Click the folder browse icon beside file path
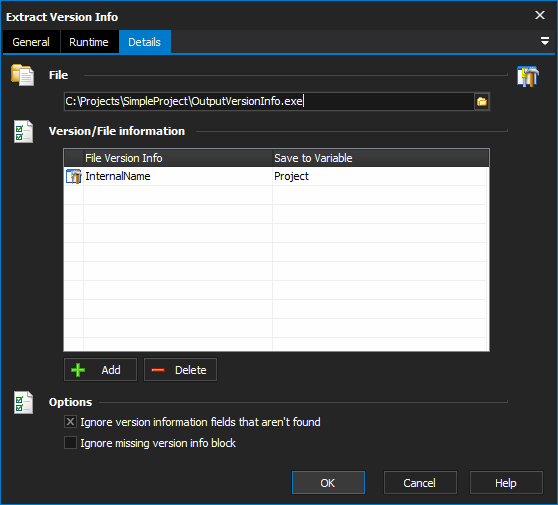The width and height of the screenshot is (558, 505). (x=481, y=101)
